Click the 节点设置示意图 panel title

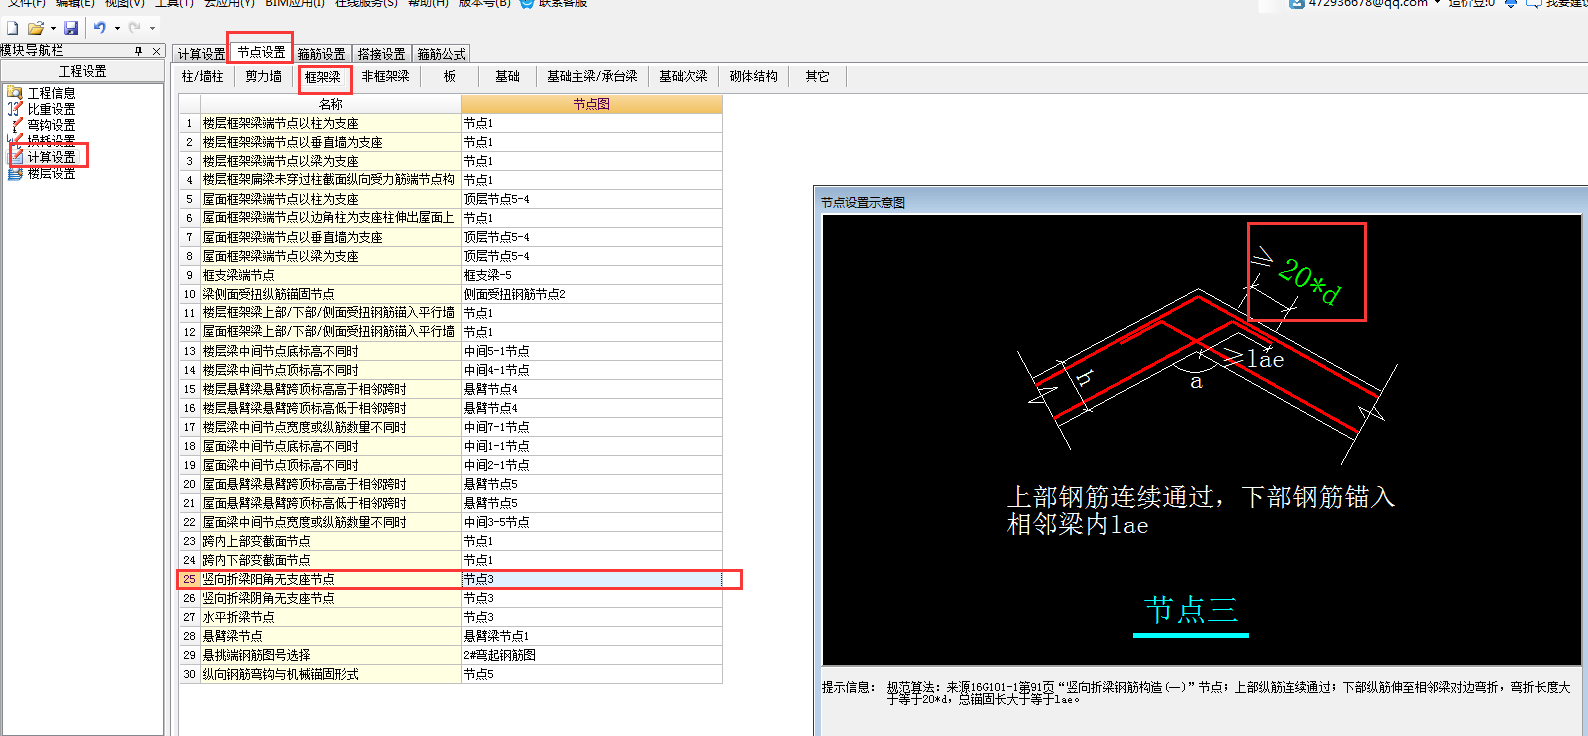pos(862,202)
